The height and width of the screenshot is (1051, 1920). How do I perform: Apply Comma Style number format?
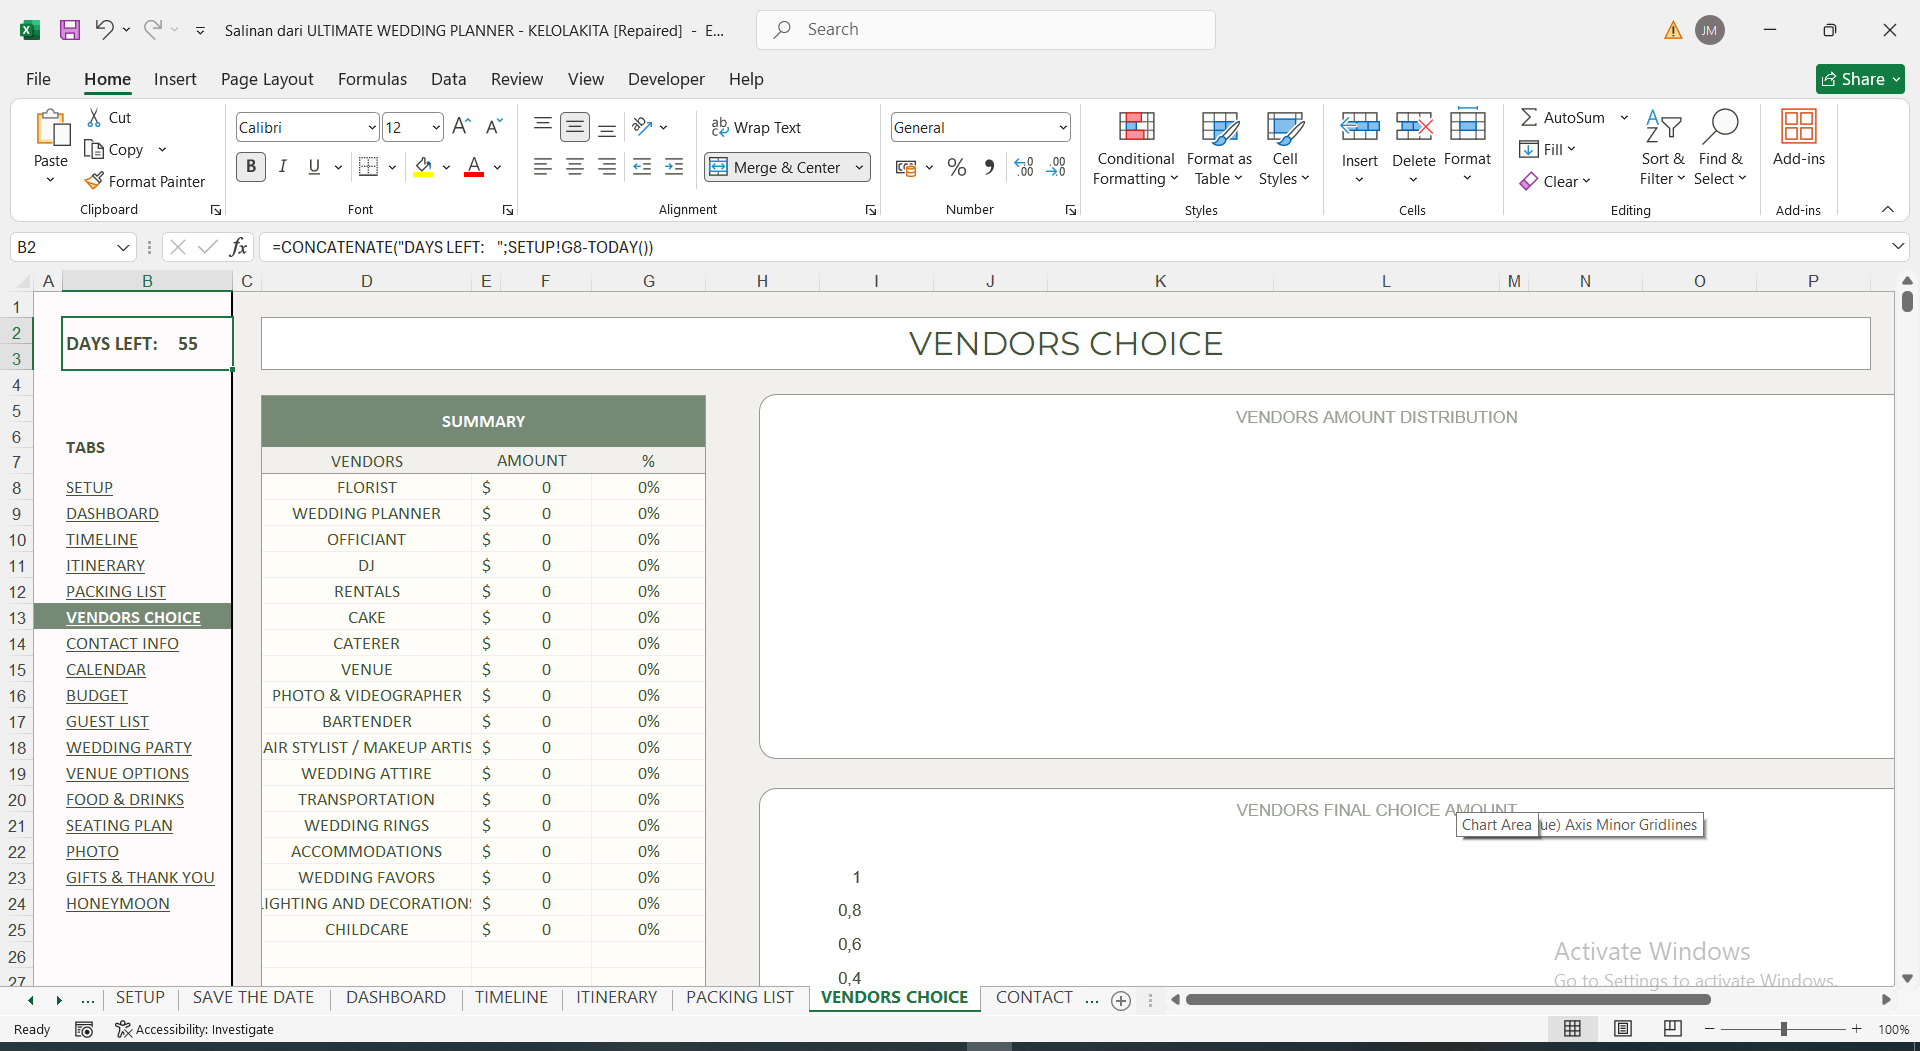coord(989,167)
